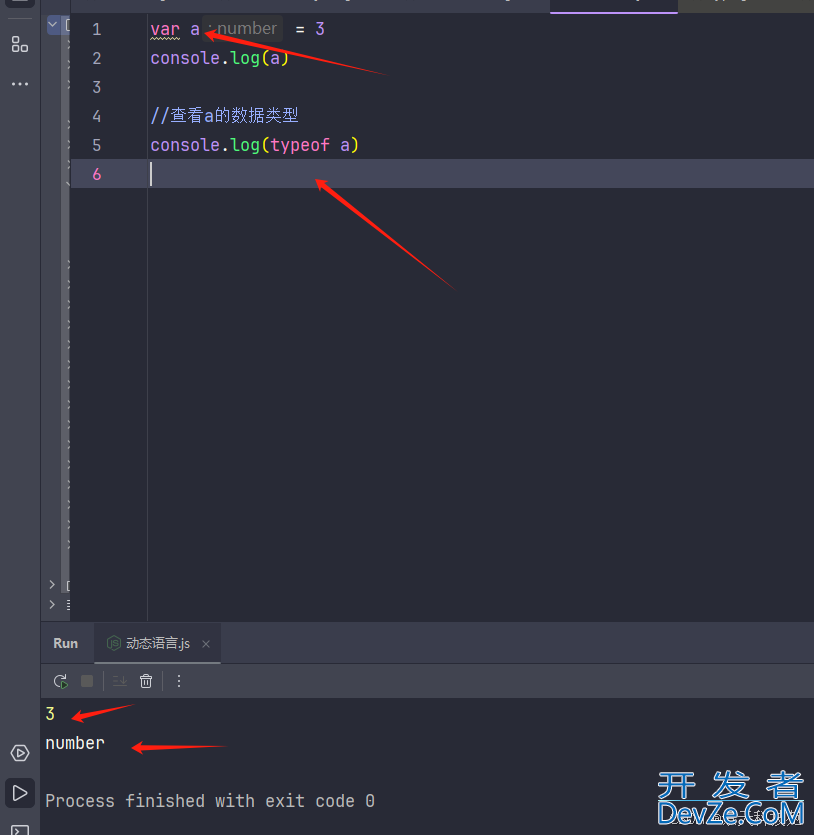Click the Stop process button

(87, 681)
